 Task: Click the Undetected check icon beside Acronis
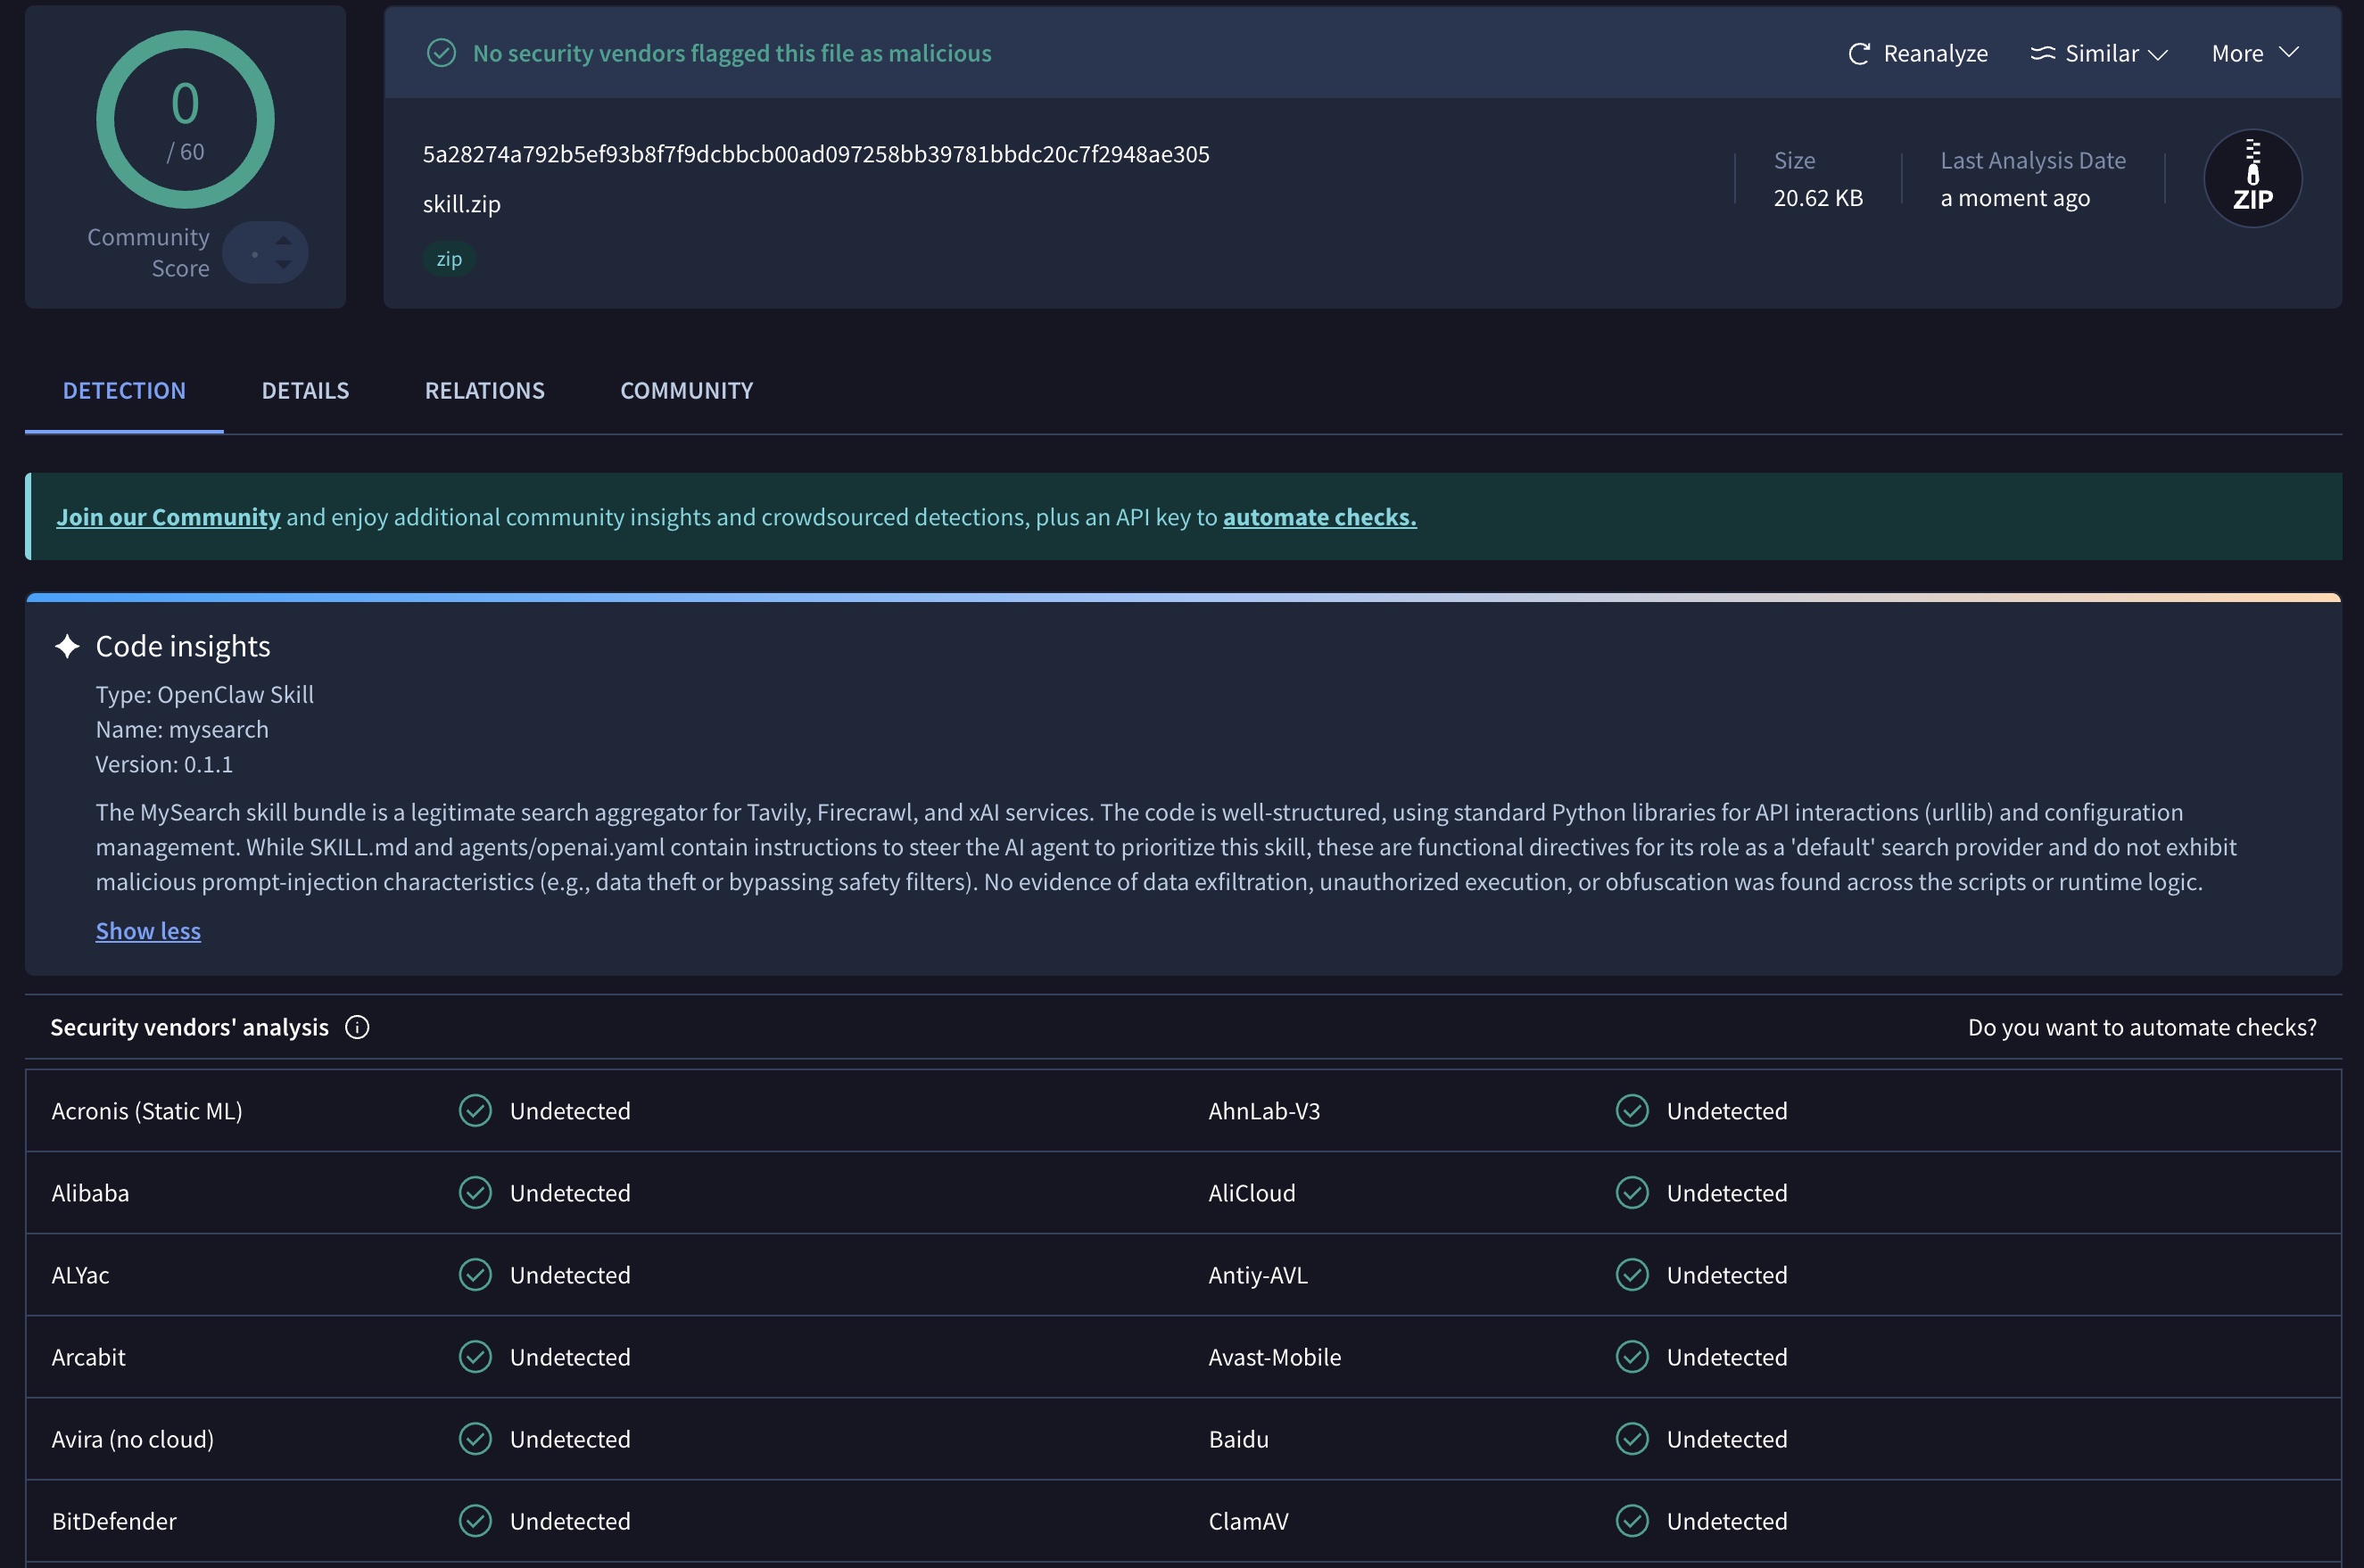475,1110
